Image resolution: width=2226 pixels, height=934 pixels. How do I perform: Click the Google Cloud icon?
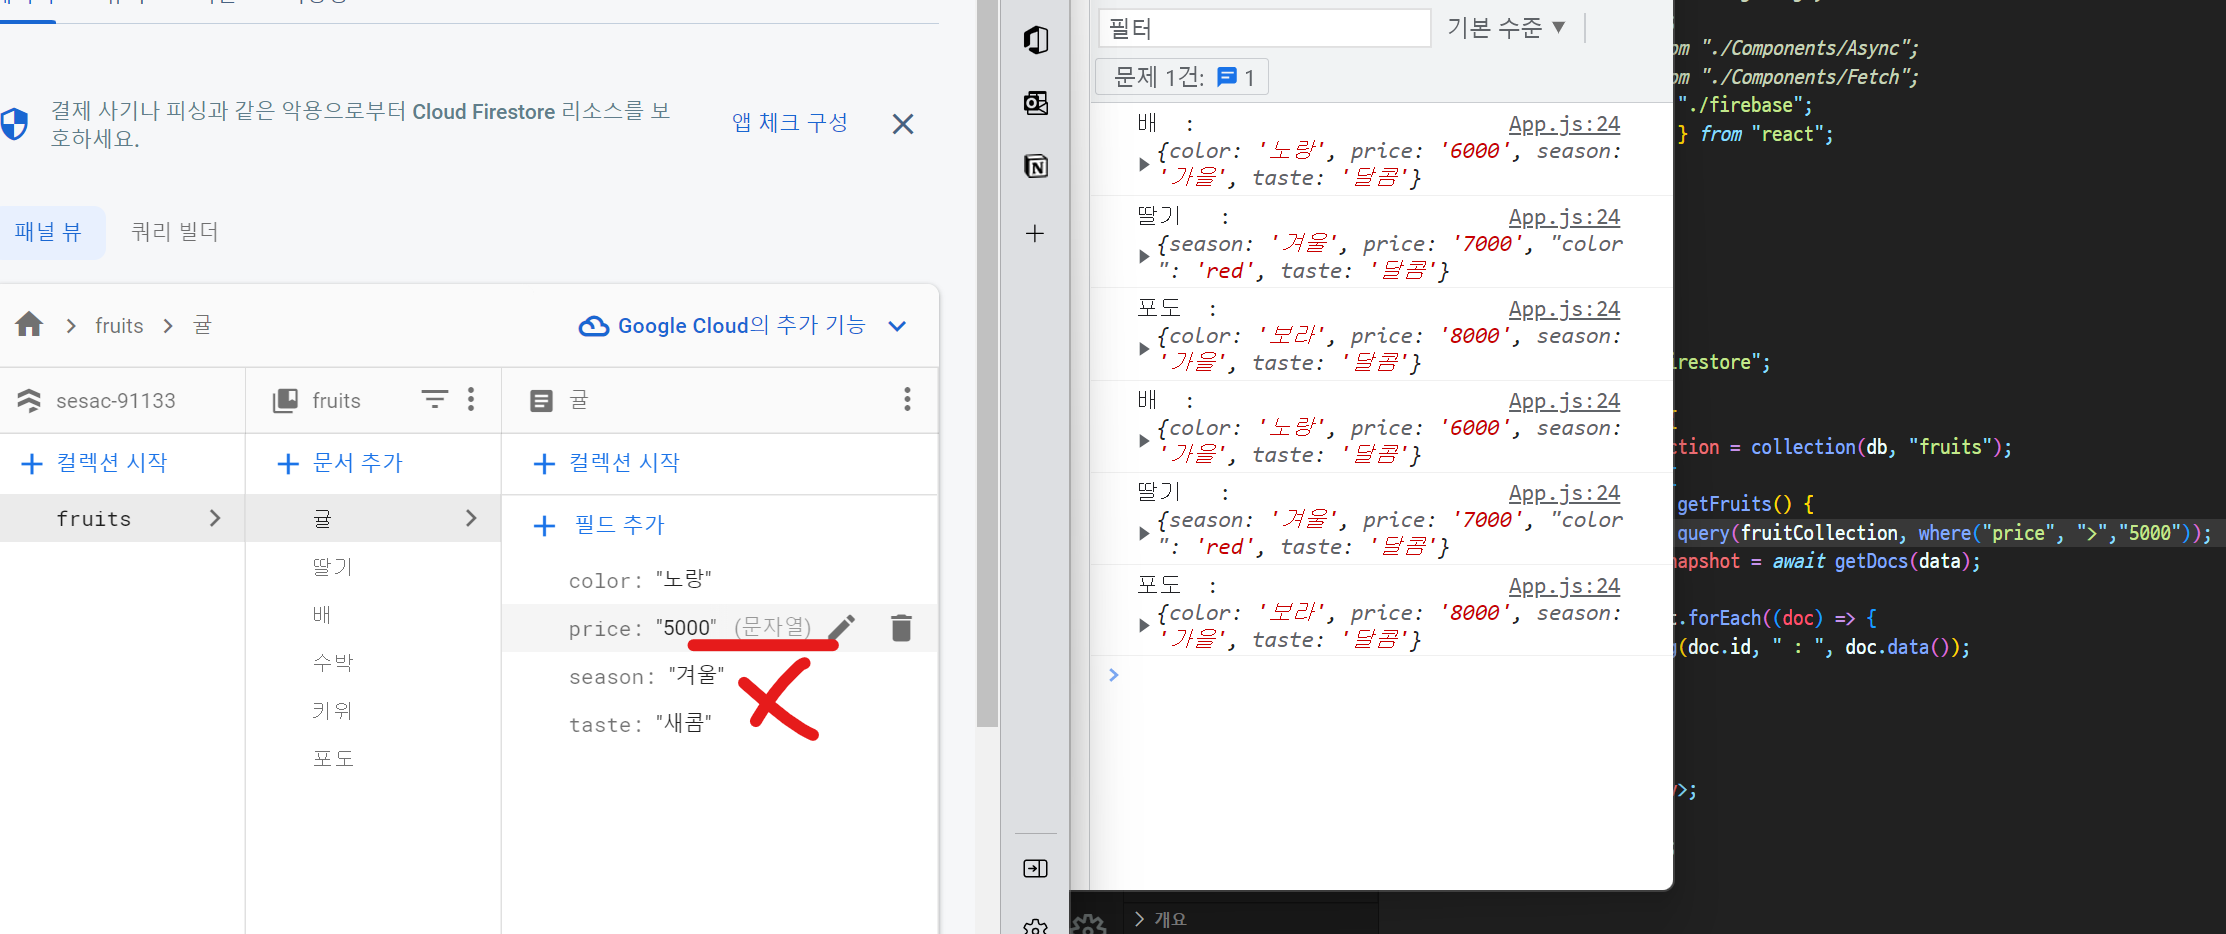point(594,326)
